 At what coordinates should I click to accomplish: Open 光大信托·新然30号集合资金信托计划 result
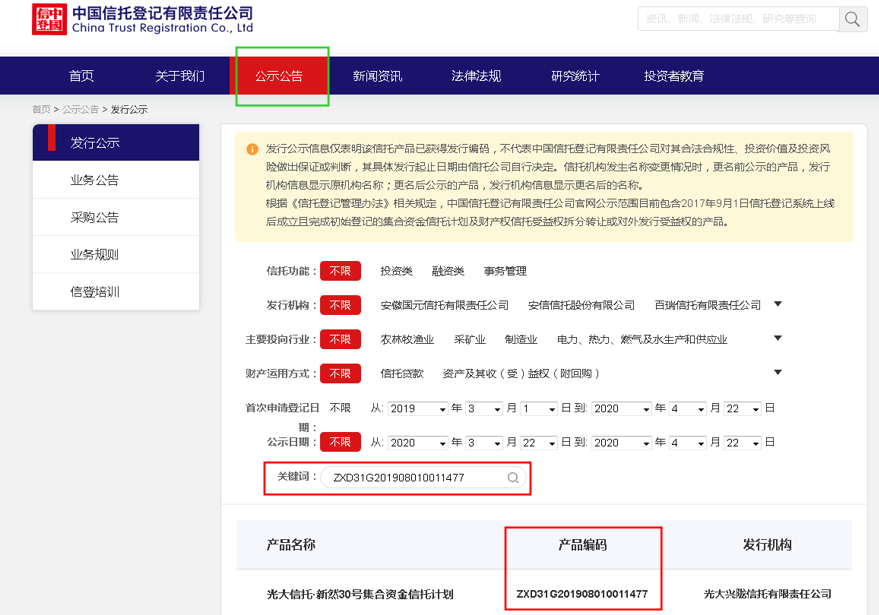click(x=360, y=594)
